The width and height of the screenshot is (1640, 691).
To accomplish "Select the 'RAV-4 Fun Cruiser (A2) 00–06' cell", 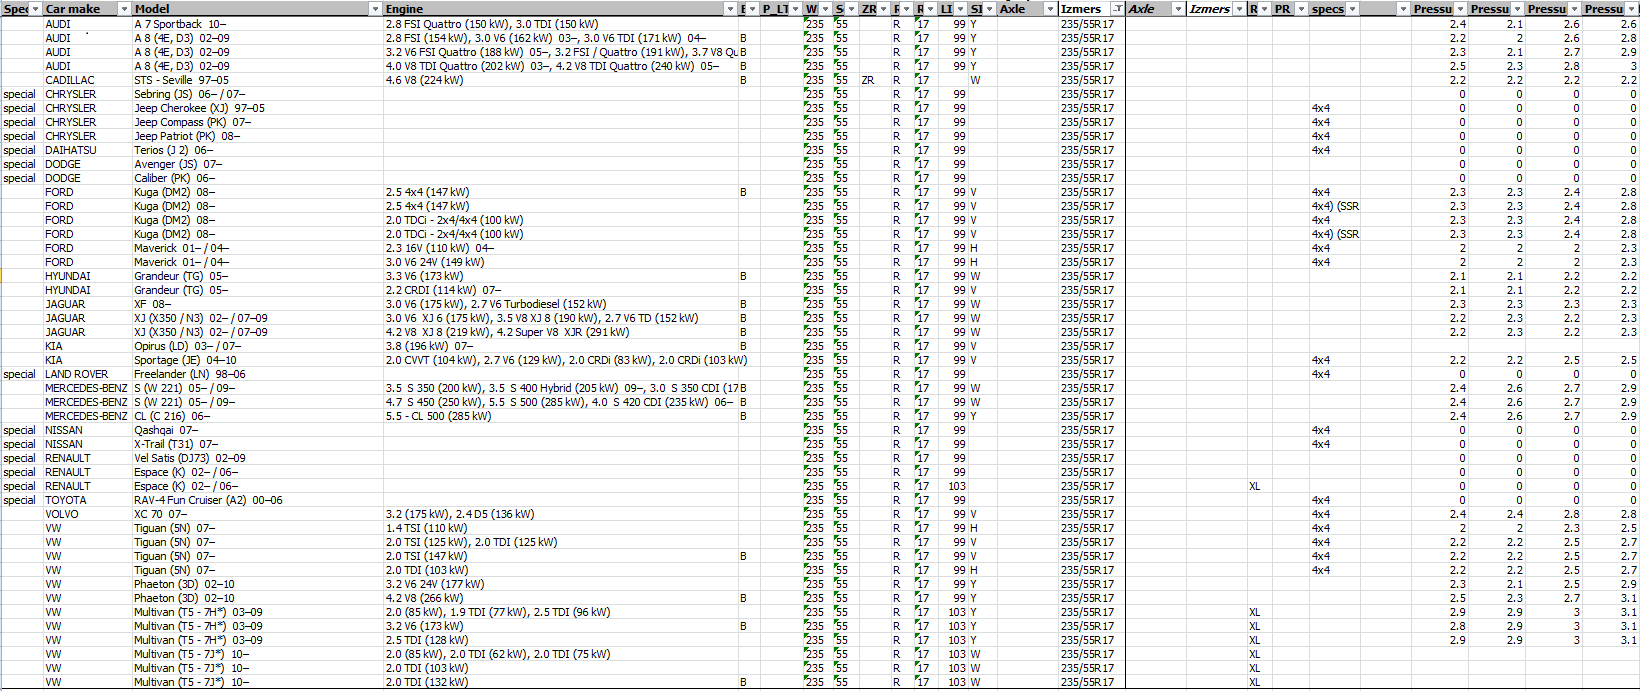I will point(257,500).
